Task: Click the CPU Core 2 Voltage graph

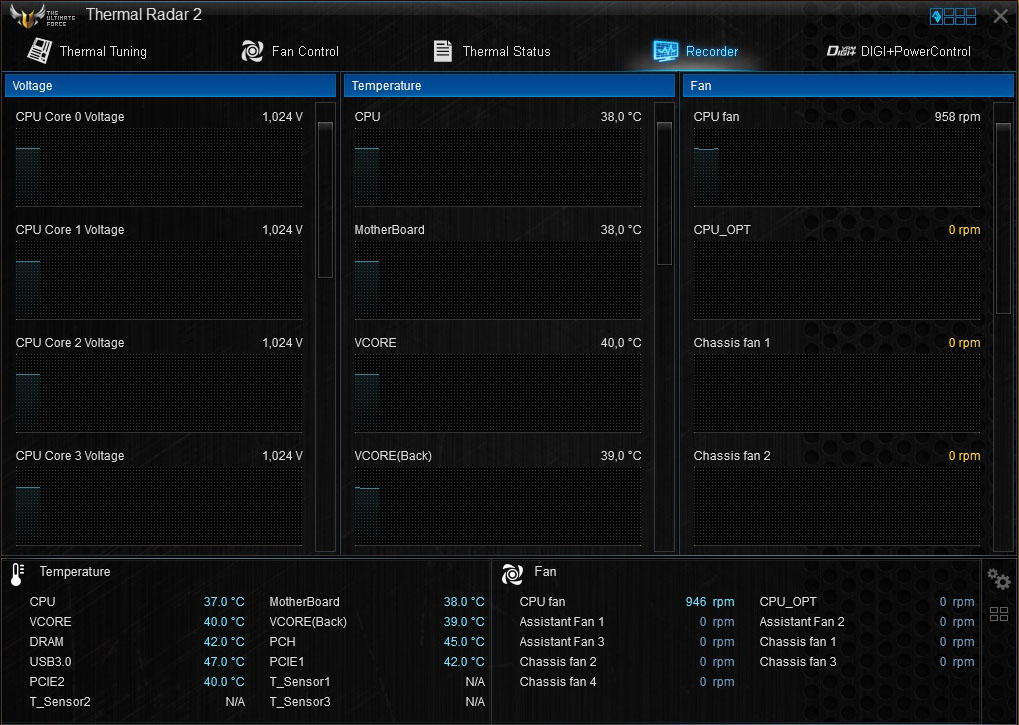Action: 159,393
